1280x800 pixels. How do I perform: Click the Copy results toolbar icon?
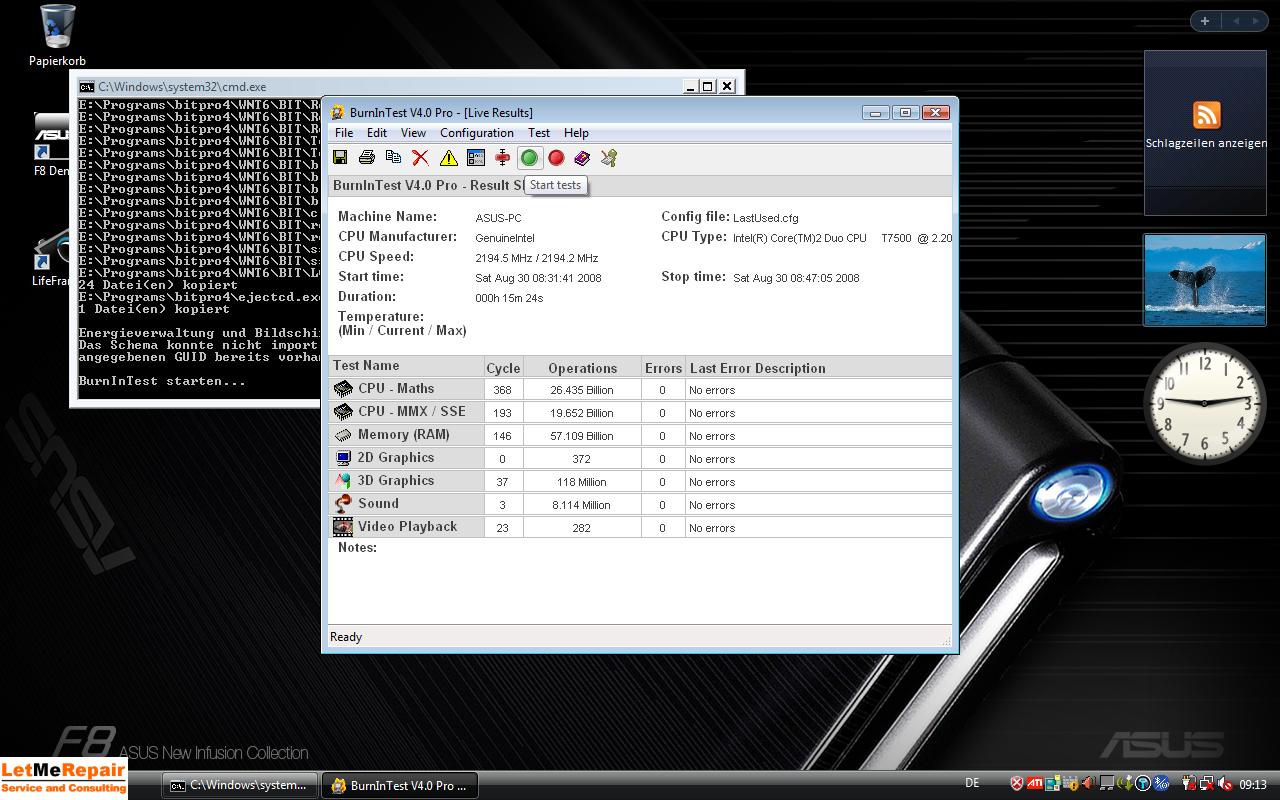[x=394, y=158]
